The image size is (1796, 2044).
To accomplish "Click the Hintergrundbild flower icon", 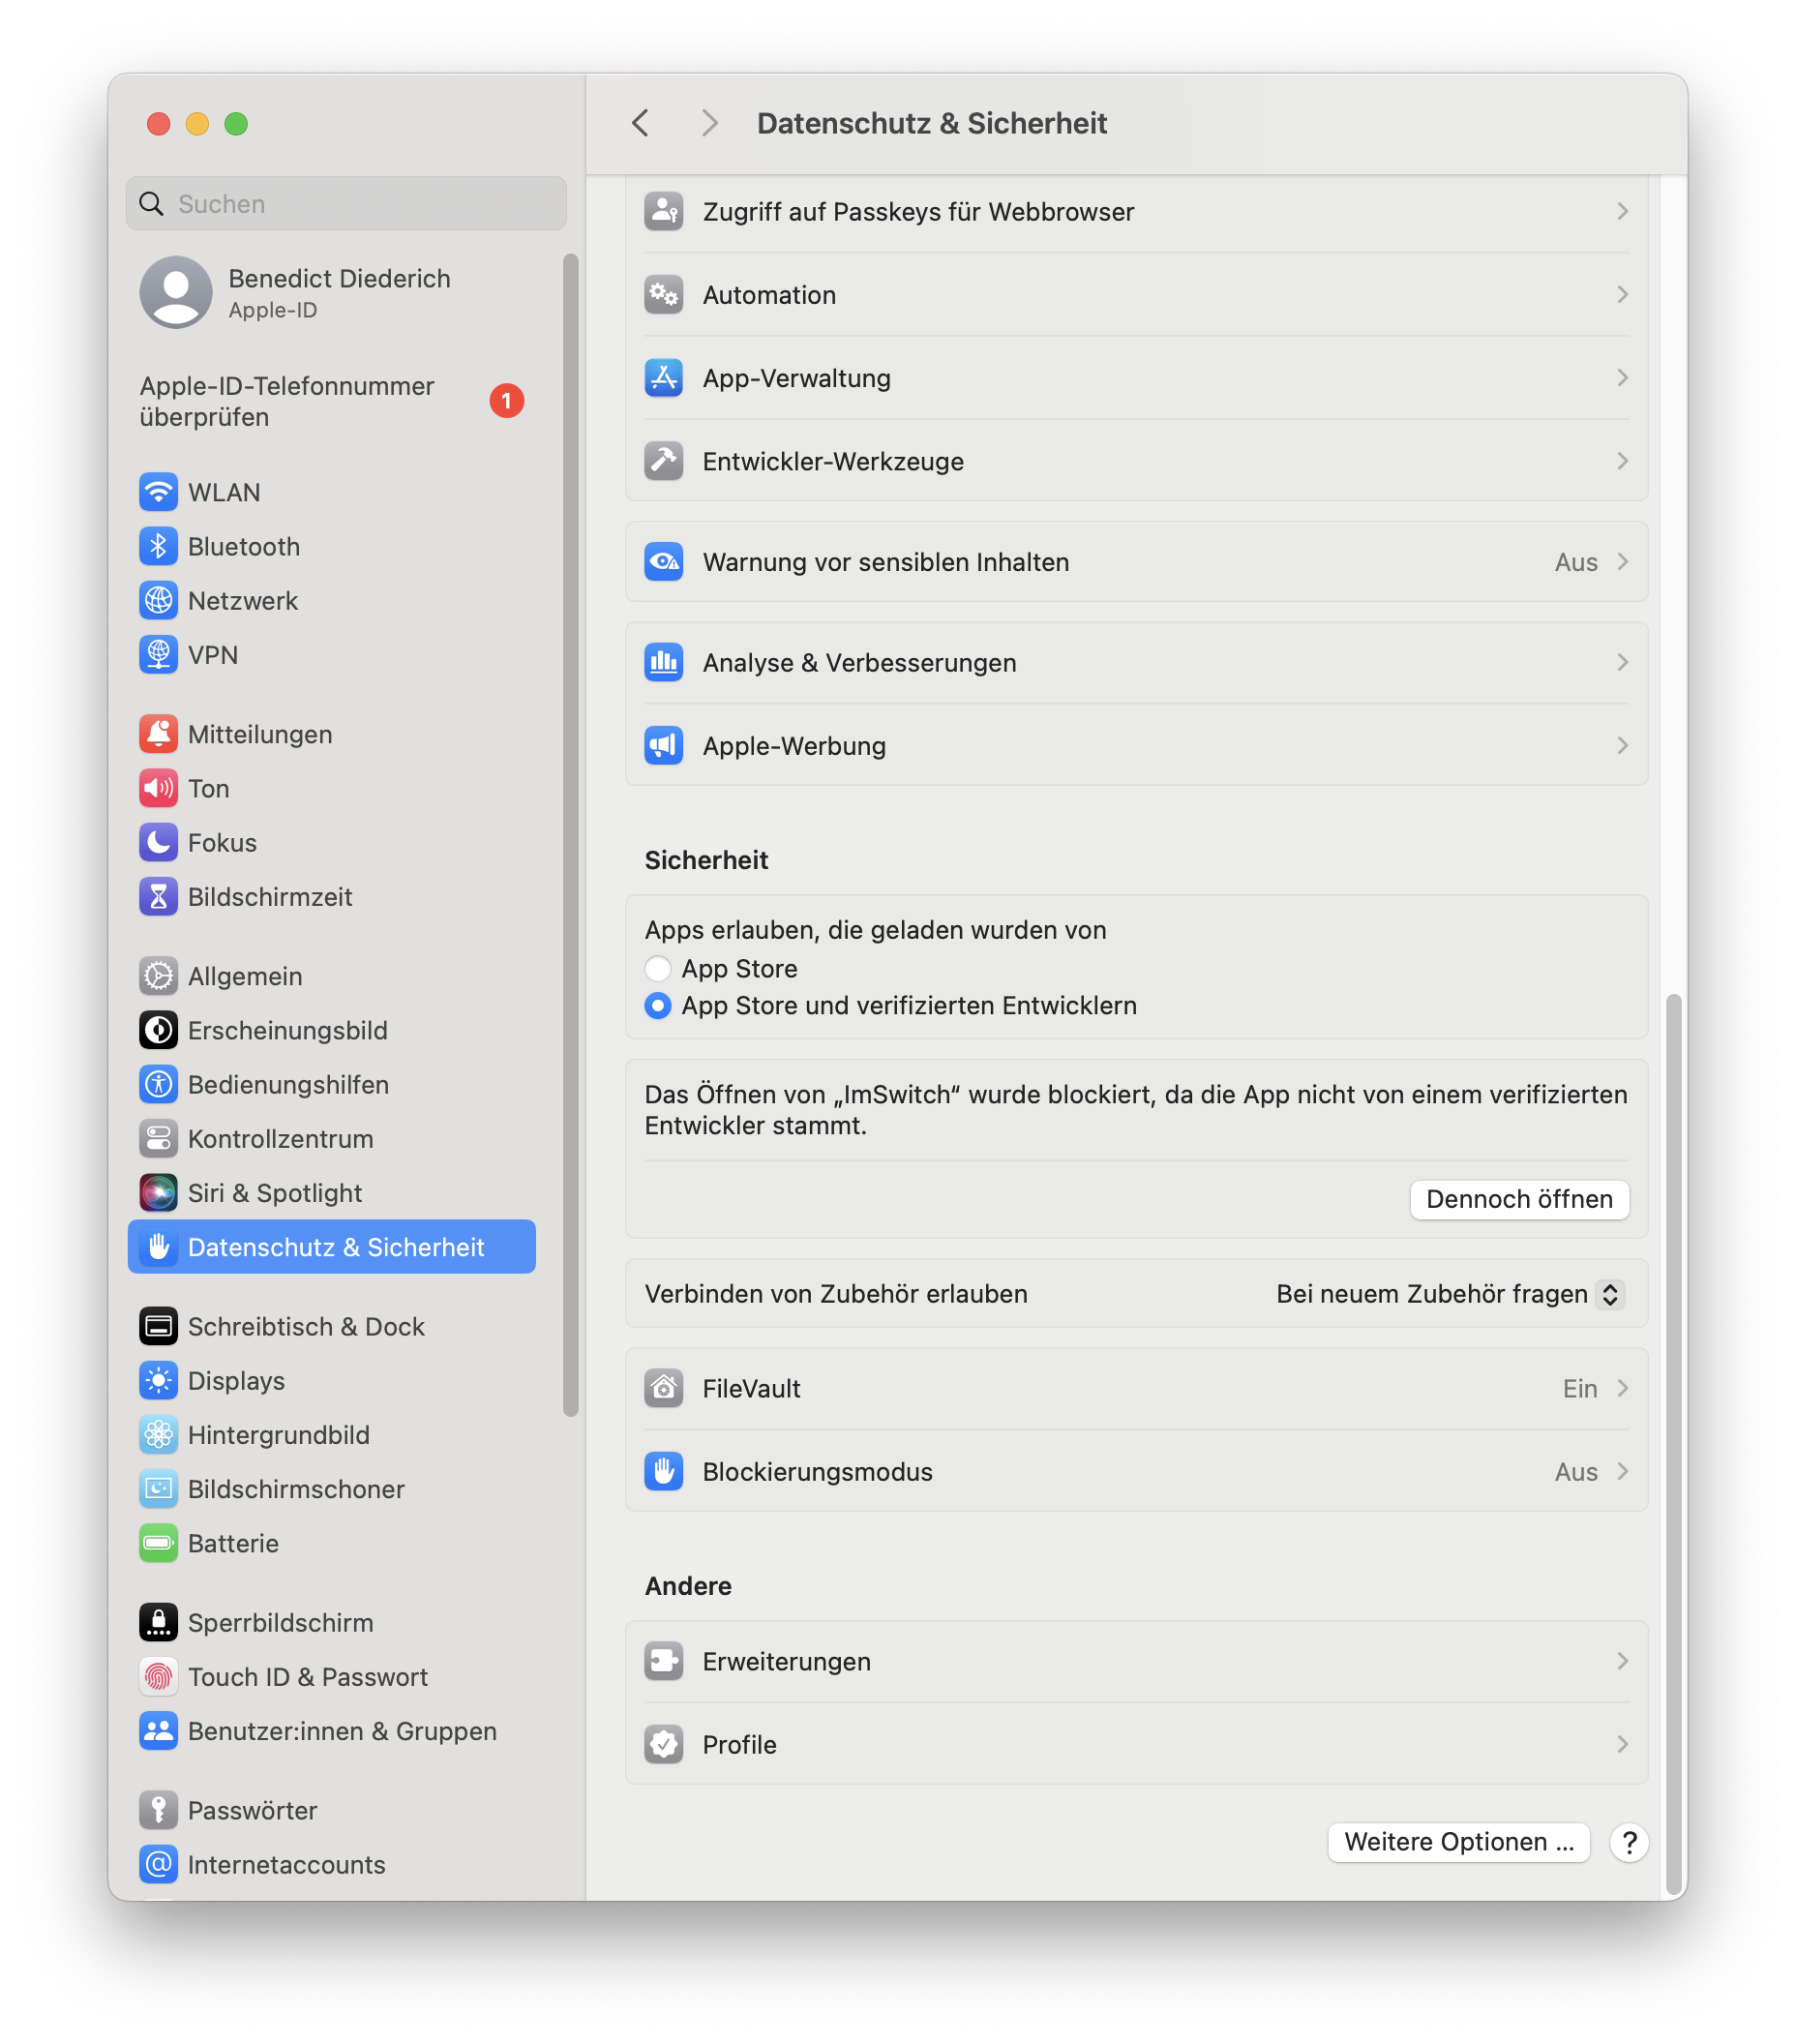I will click(158, 1435).
